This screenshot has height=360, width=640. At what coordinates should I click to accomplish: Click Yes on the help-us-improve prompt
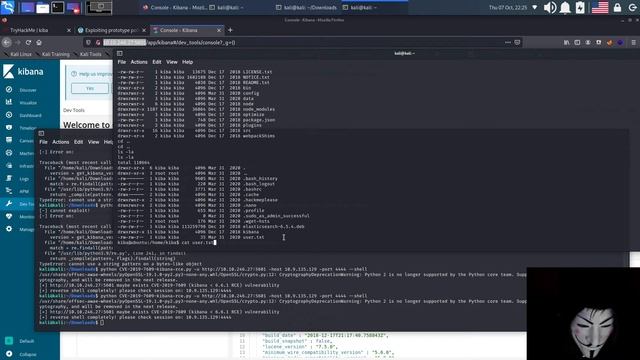90,88
